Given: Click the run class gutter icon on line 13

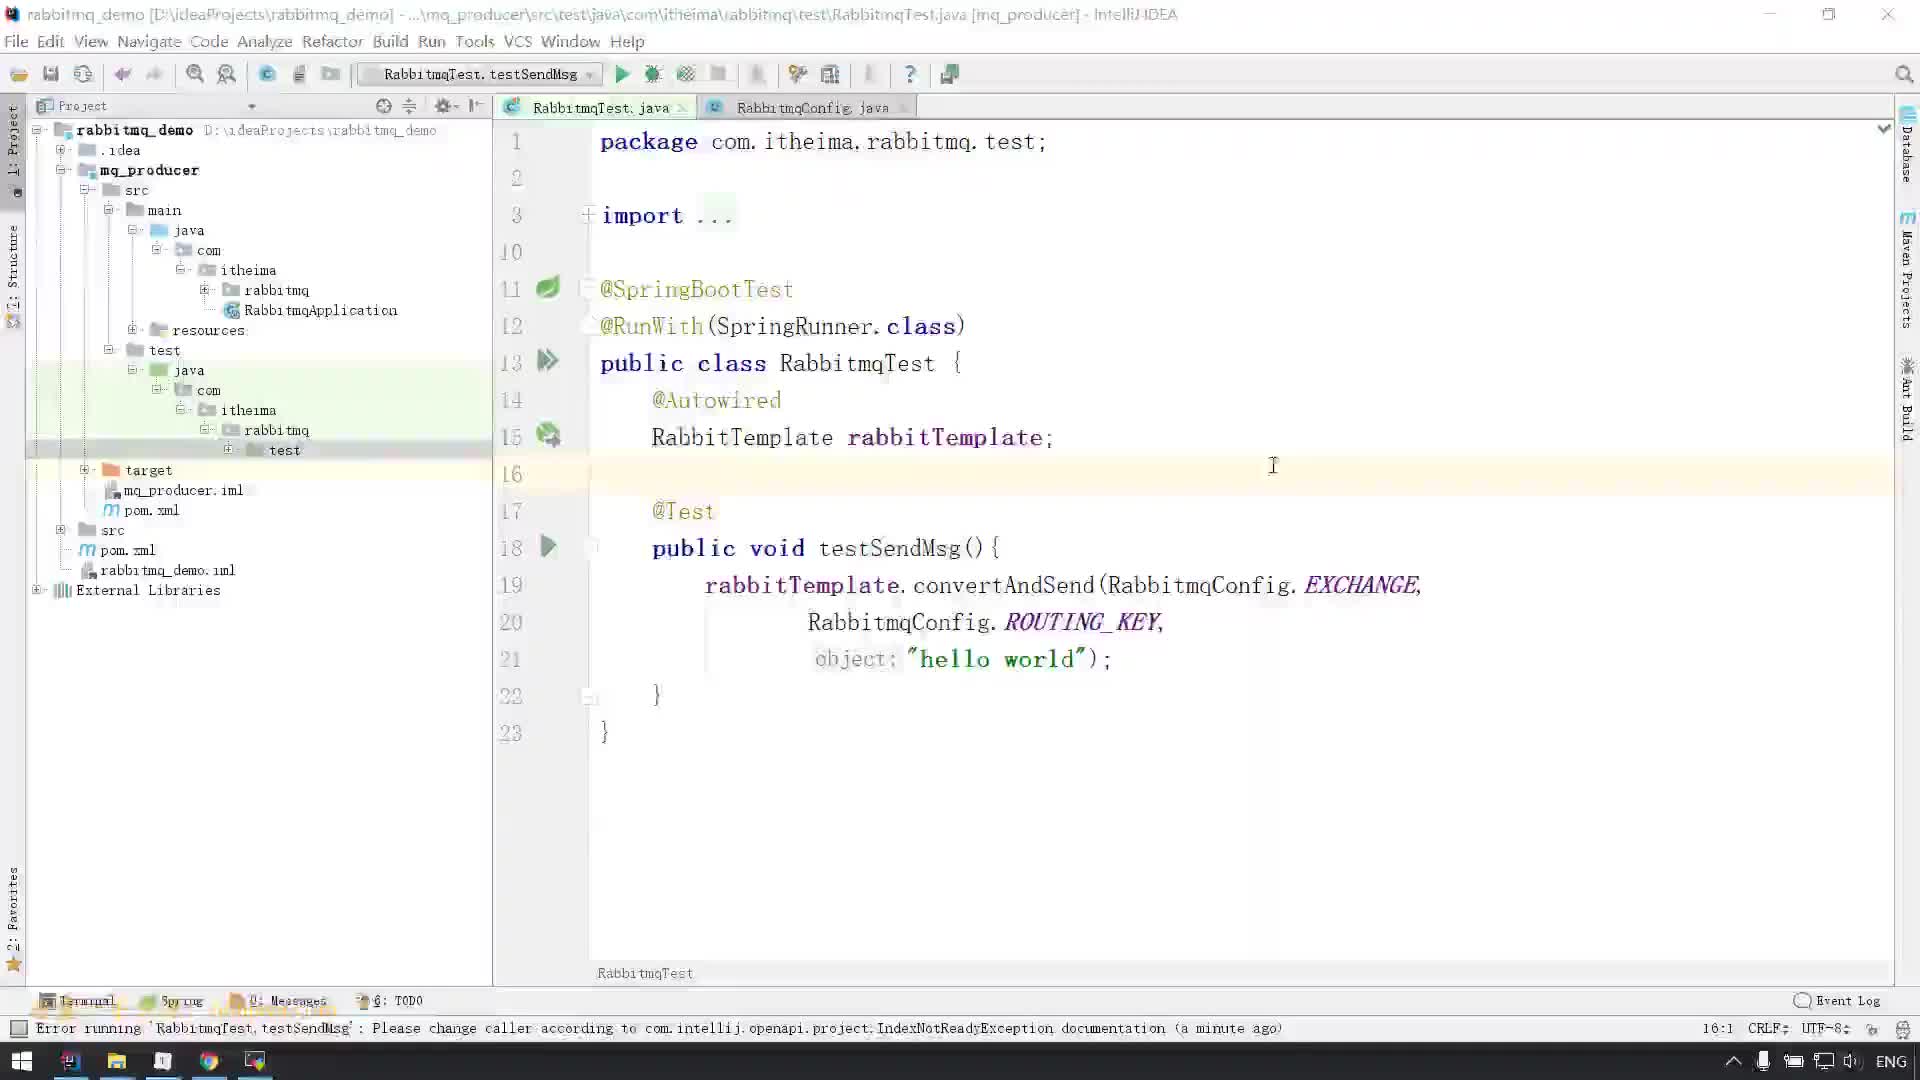Looking at the screenshot, I should [548, 361].
